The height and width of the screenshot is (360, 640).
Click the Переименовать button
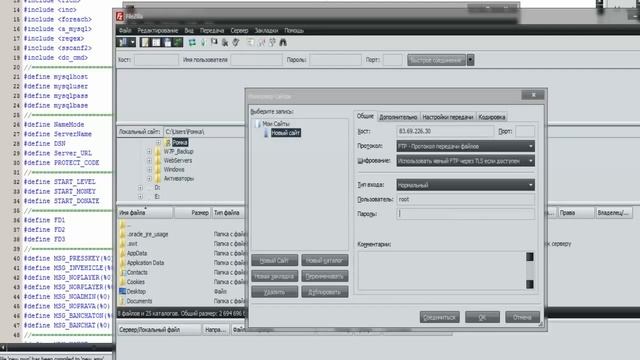(x=324, y=276)
